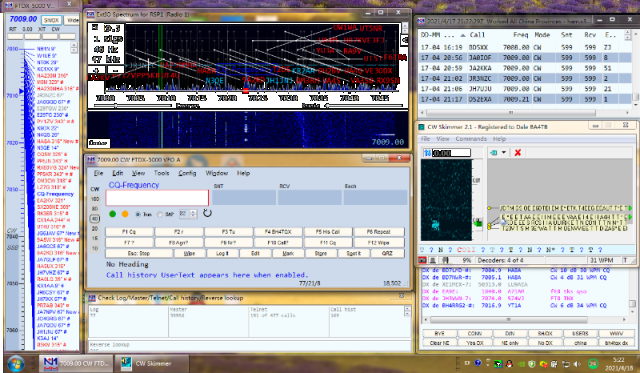Click the CW speed spinner arrows

click(x=193, y=213)
